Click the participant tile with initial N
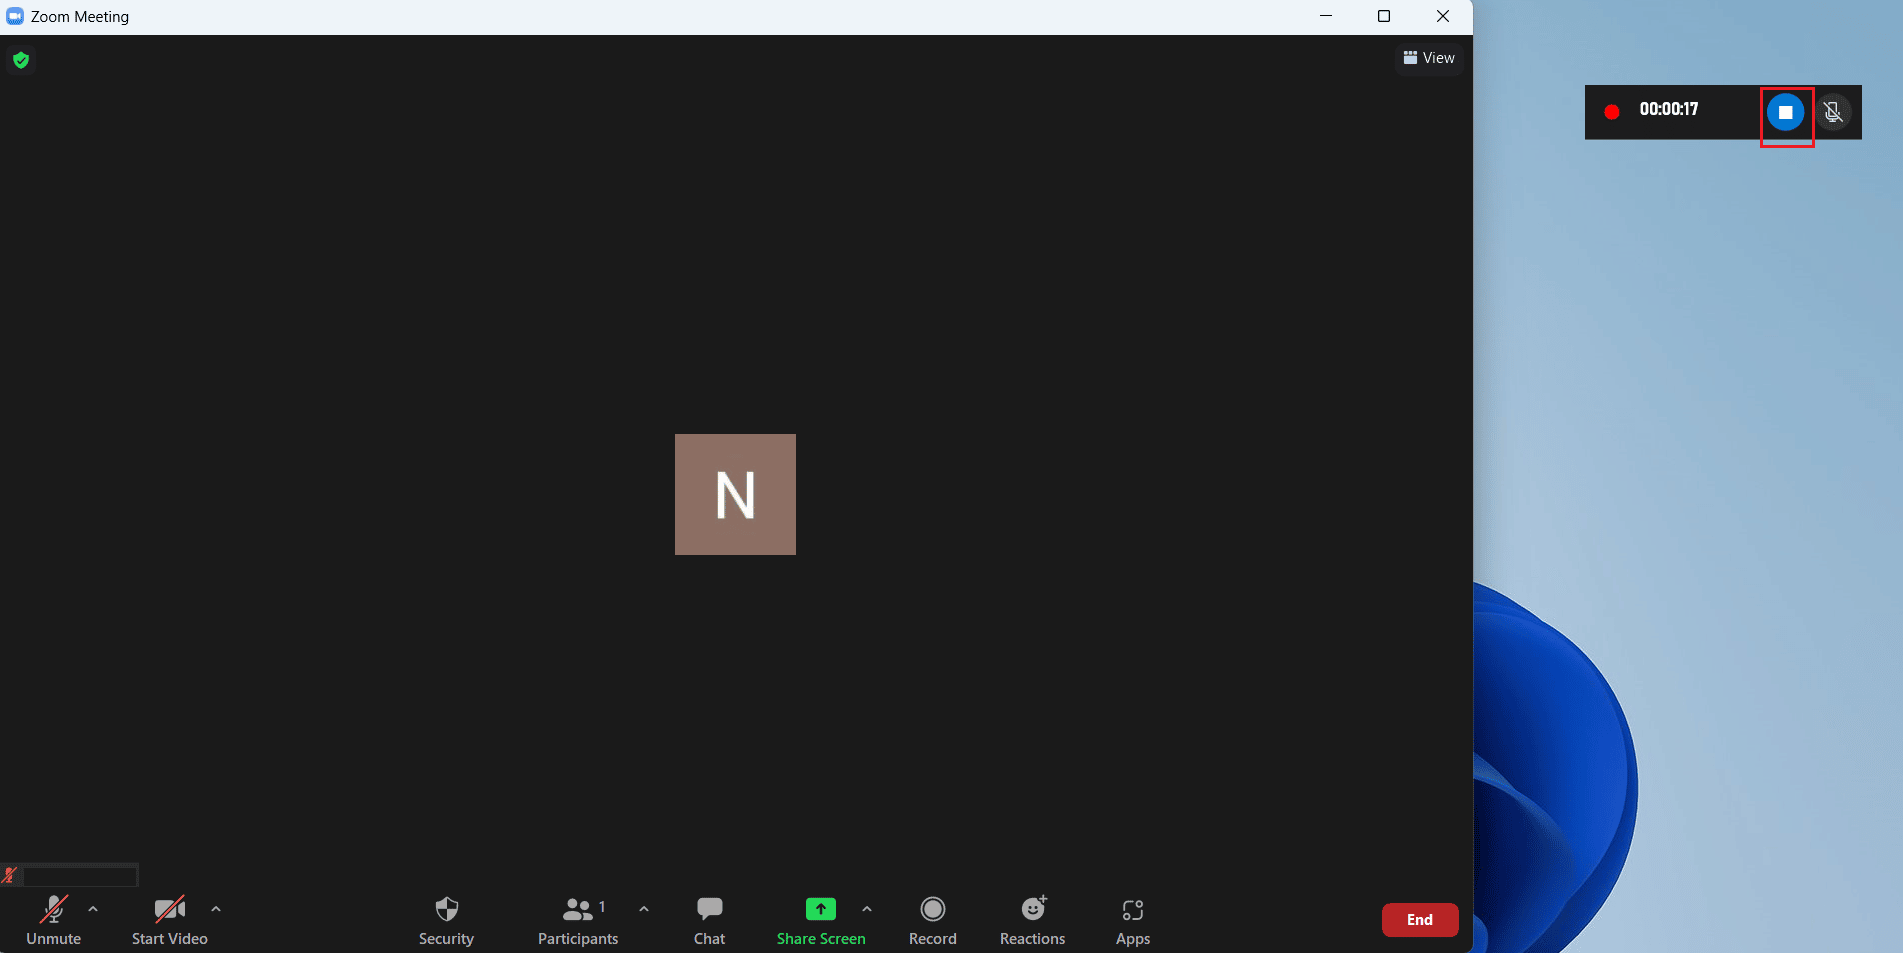Viewport: 1903px width, 953px height. point(735,494)
